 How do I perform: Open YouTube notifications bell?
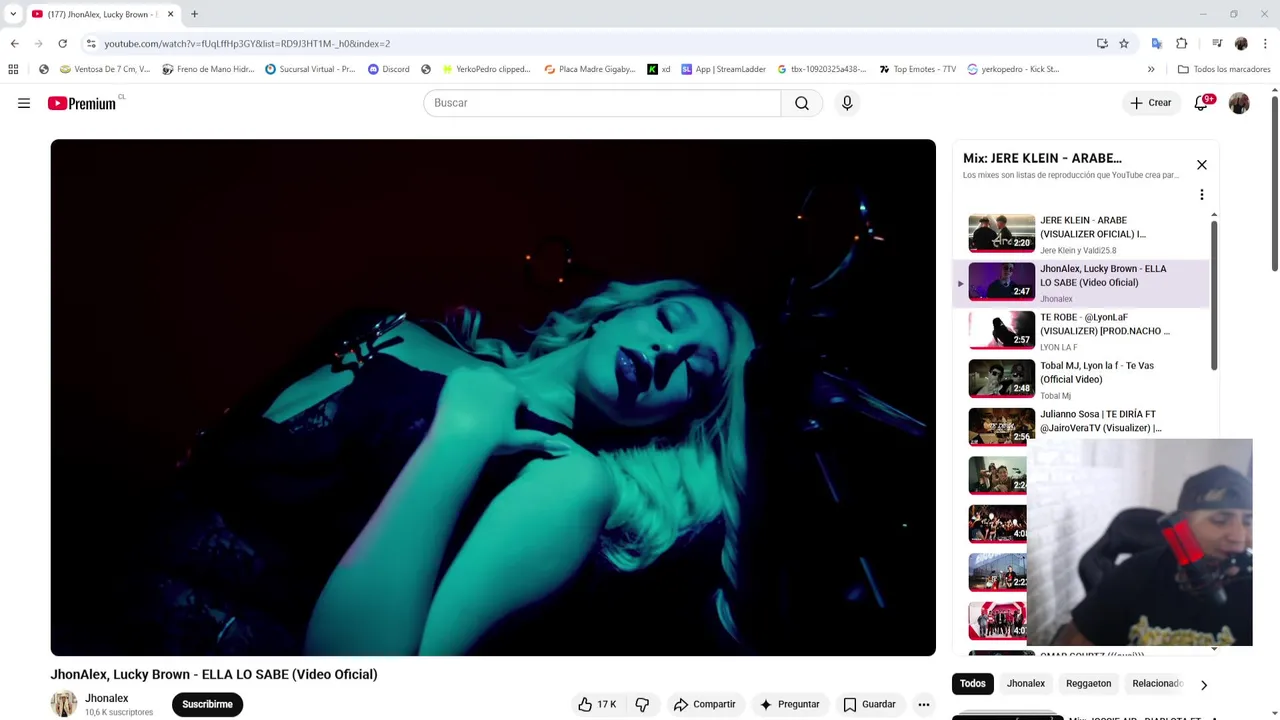click(x=1202, y=103)
